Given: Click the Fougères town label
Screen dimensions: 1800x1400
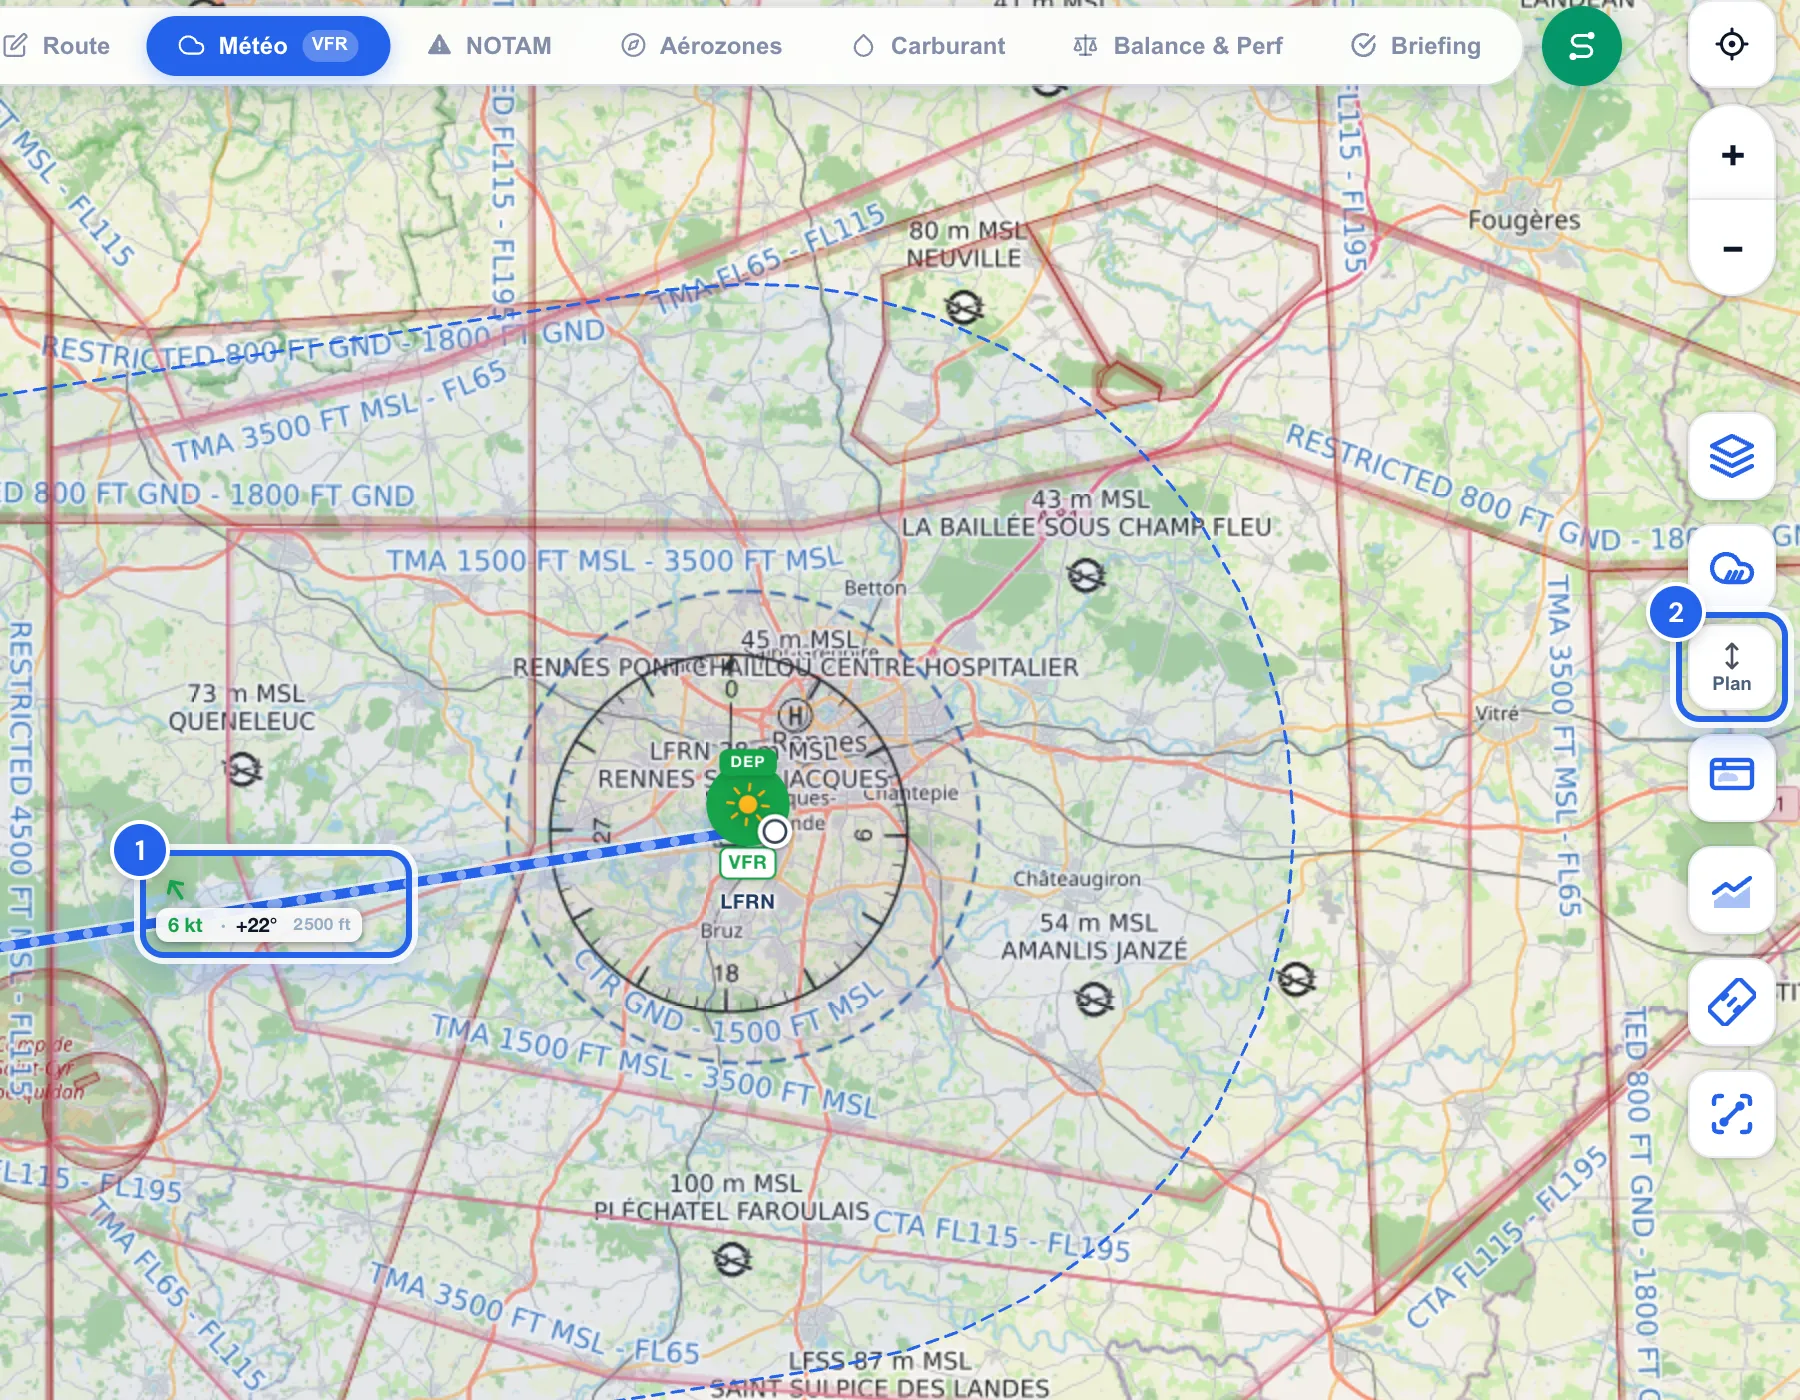Looking at the screenshot, I should point(1524,220).
